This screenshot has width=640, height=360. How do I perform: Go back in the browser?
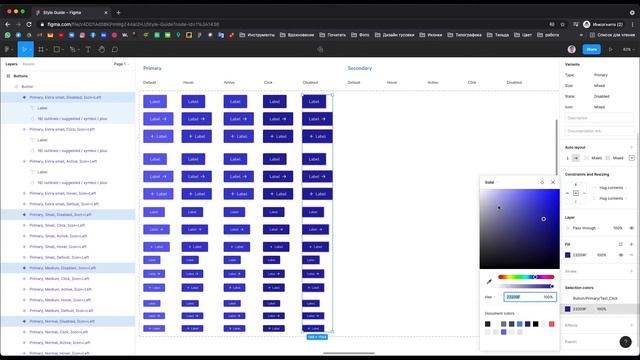8,24
